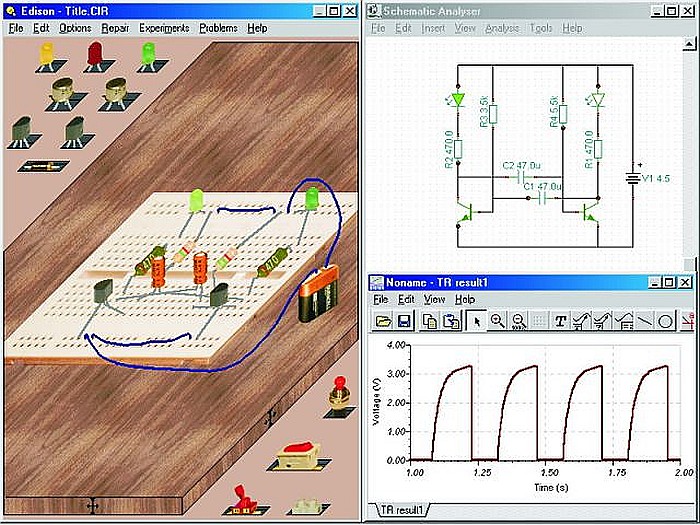
Task: Select the pointer arrow tool in diagram toolbar
Action: [476, 321]
